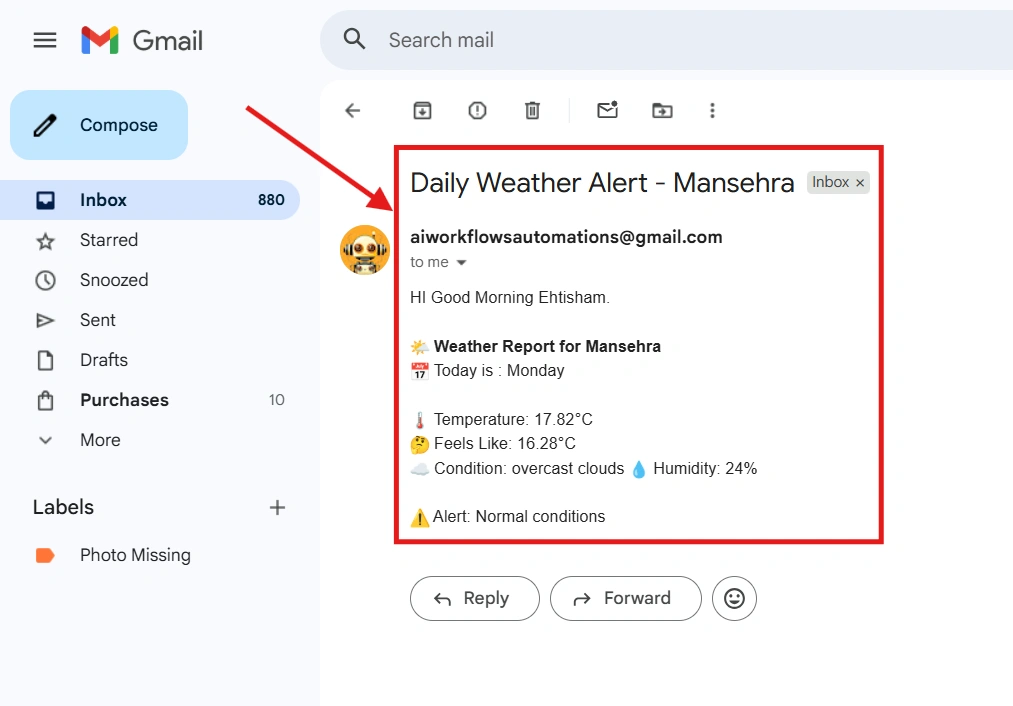The width and height of the screenshot is (1013, 706).
Task: Switch to the Sent folder
Action: [x=97, y=320]
